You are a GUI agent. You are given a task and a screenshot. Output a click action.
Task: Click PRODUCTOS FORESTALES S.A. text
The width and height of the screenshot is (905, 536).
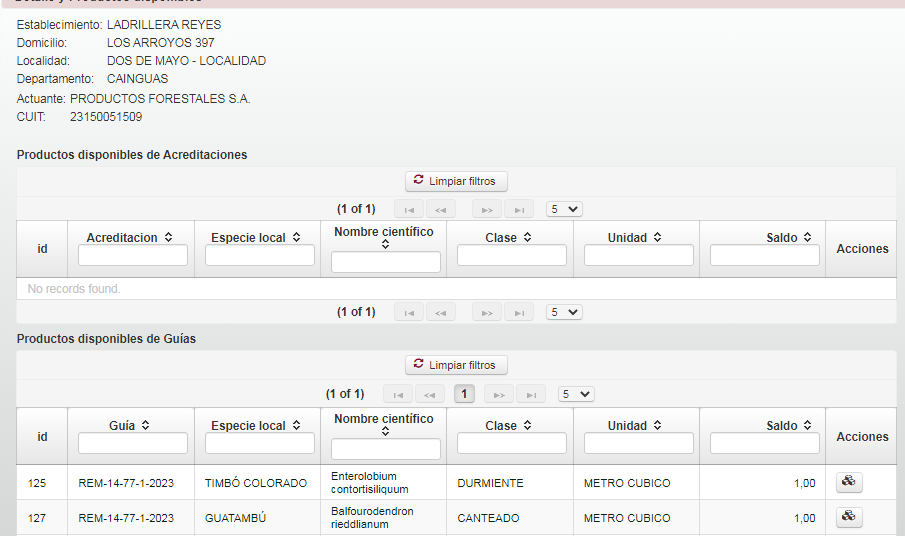pyautogui.click(x=160, y=99)
